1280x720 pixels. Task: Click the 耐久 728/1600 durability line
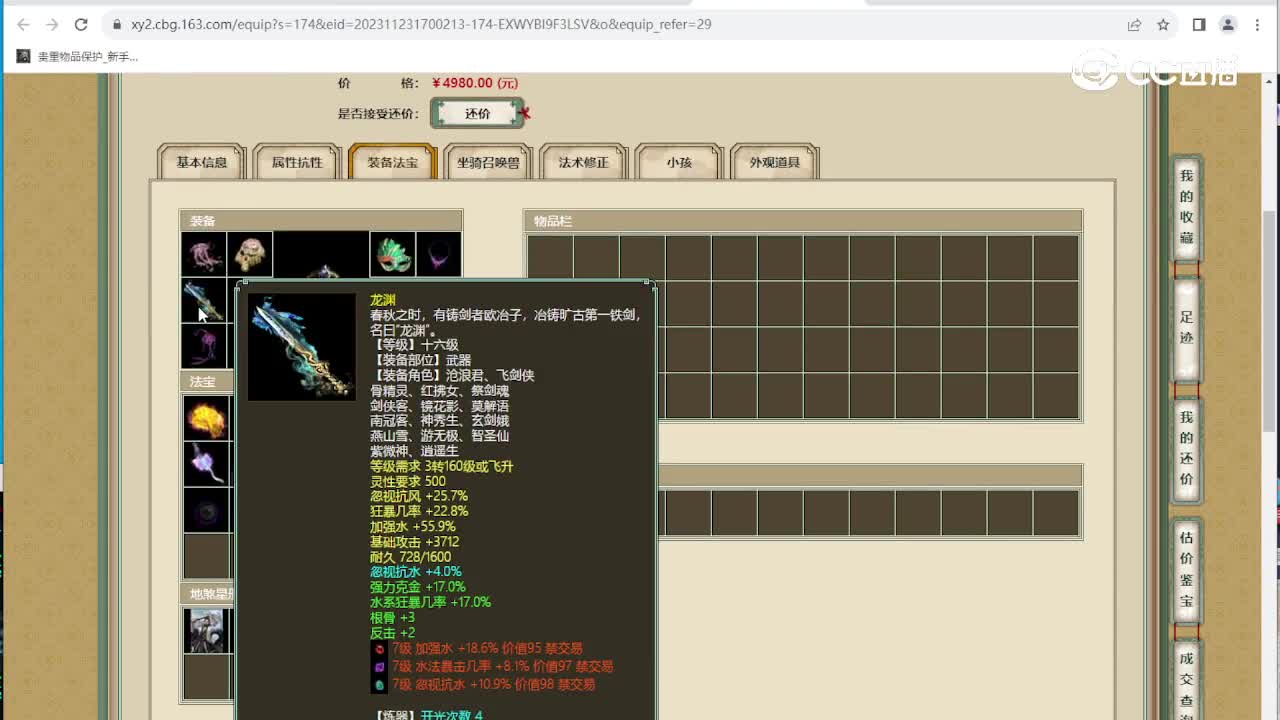pos(410,556)
